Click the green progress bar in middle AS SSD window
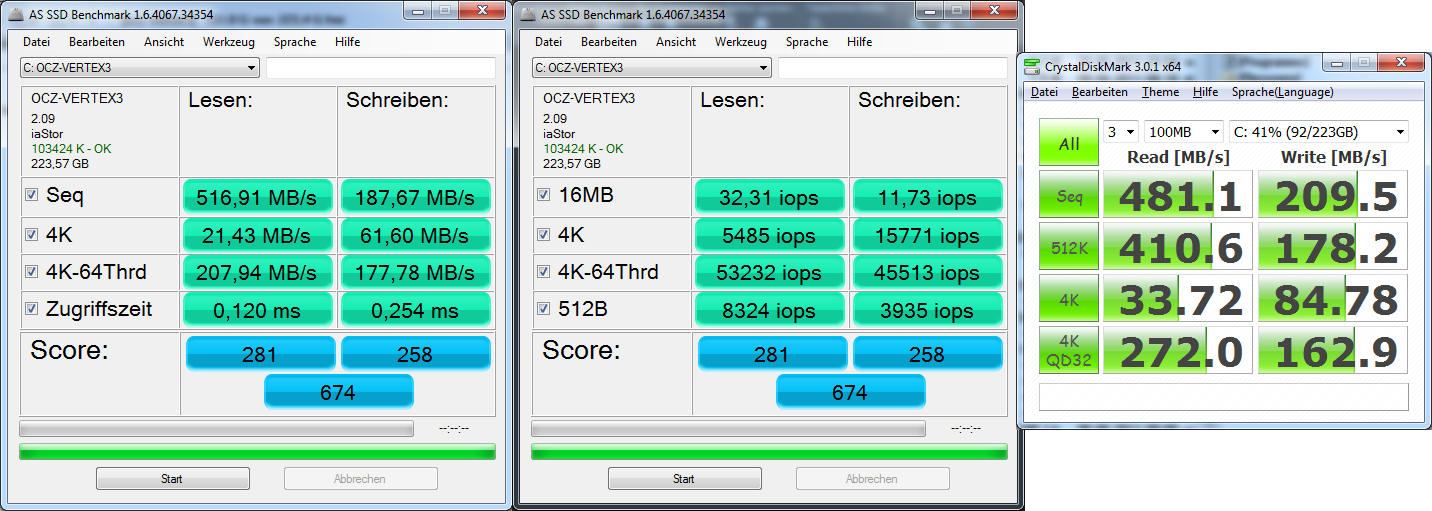 pos(769,452)
